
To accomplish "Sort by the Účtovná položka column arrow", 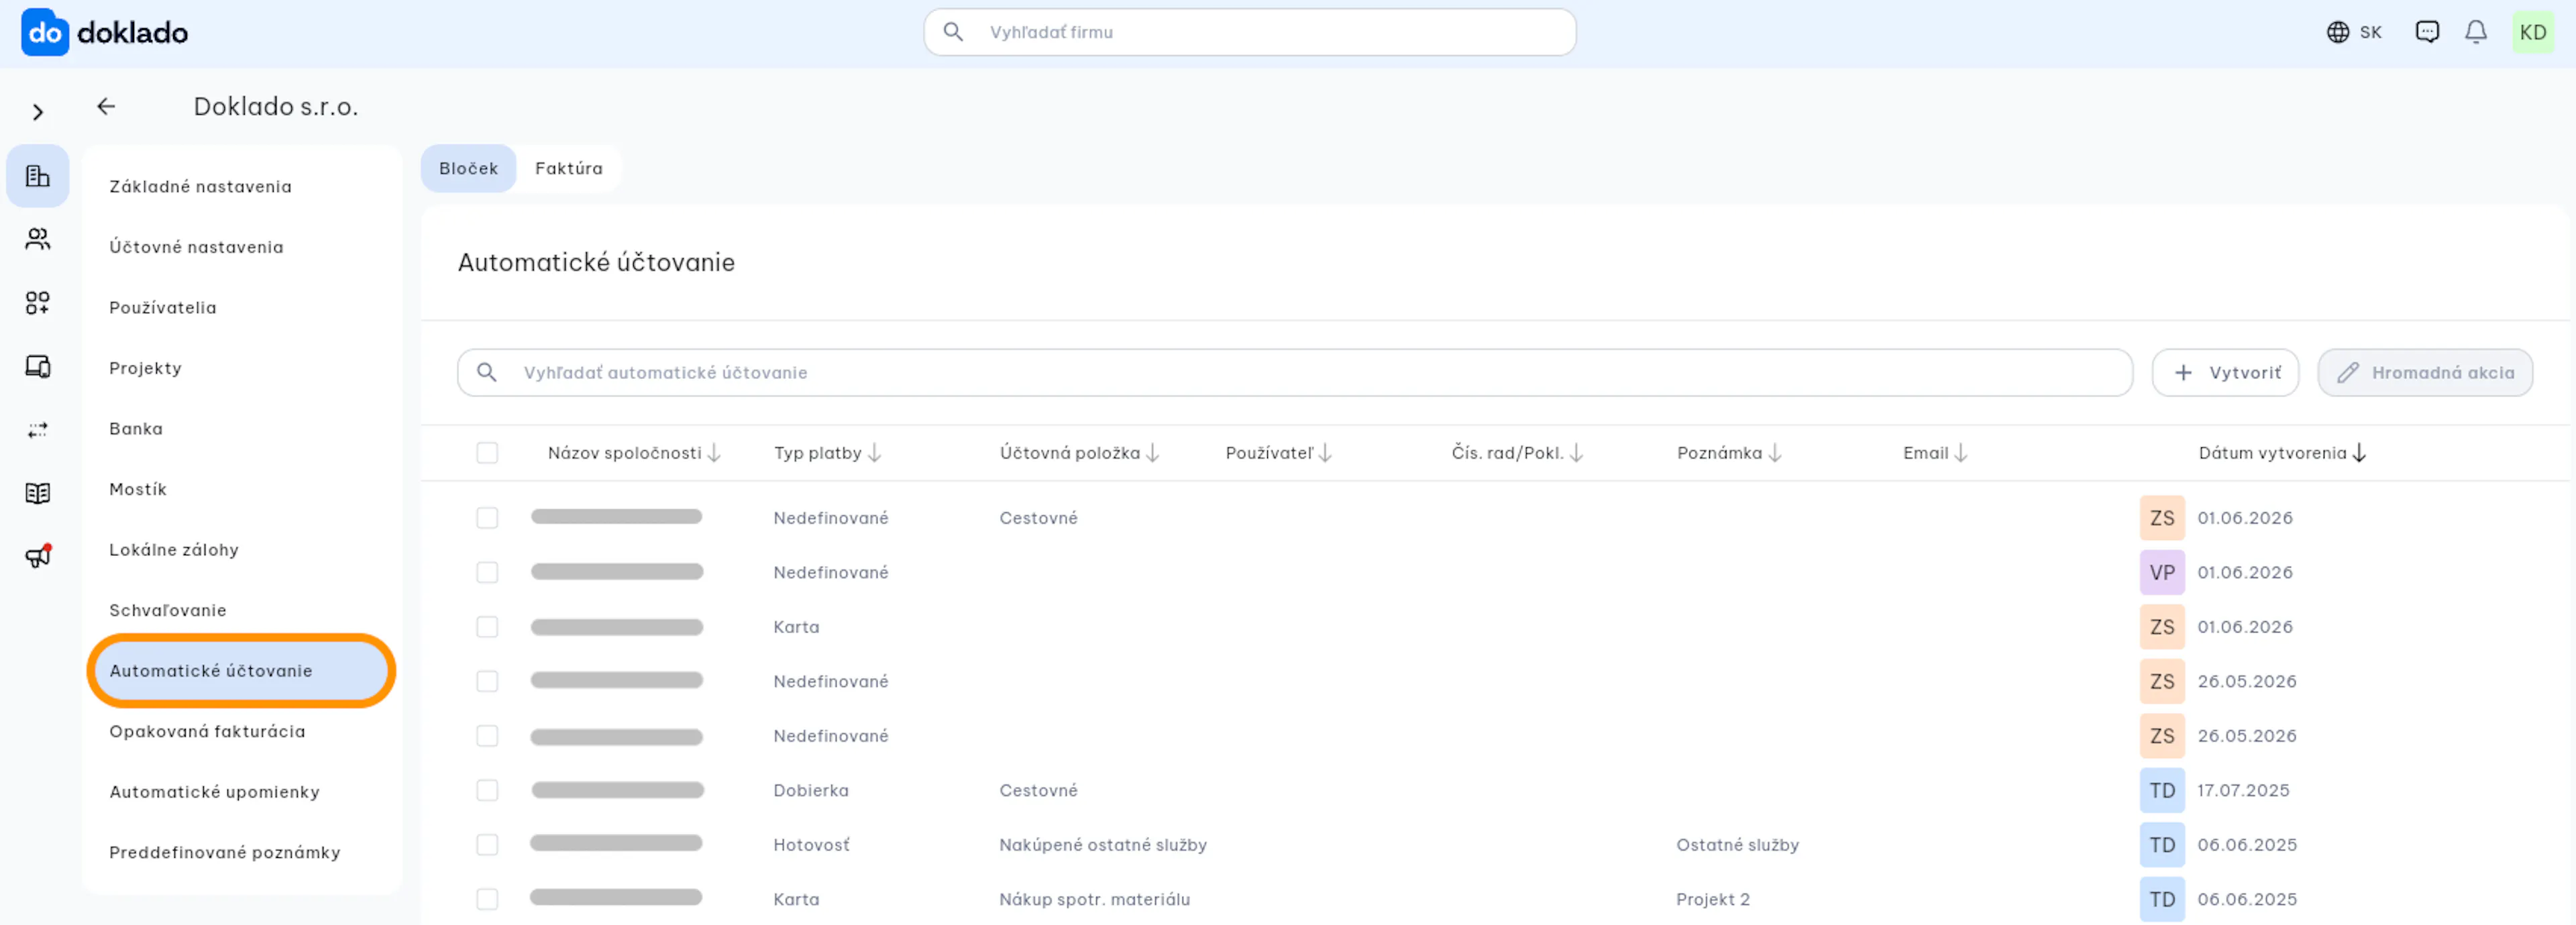I will (x=1153, y=453).
